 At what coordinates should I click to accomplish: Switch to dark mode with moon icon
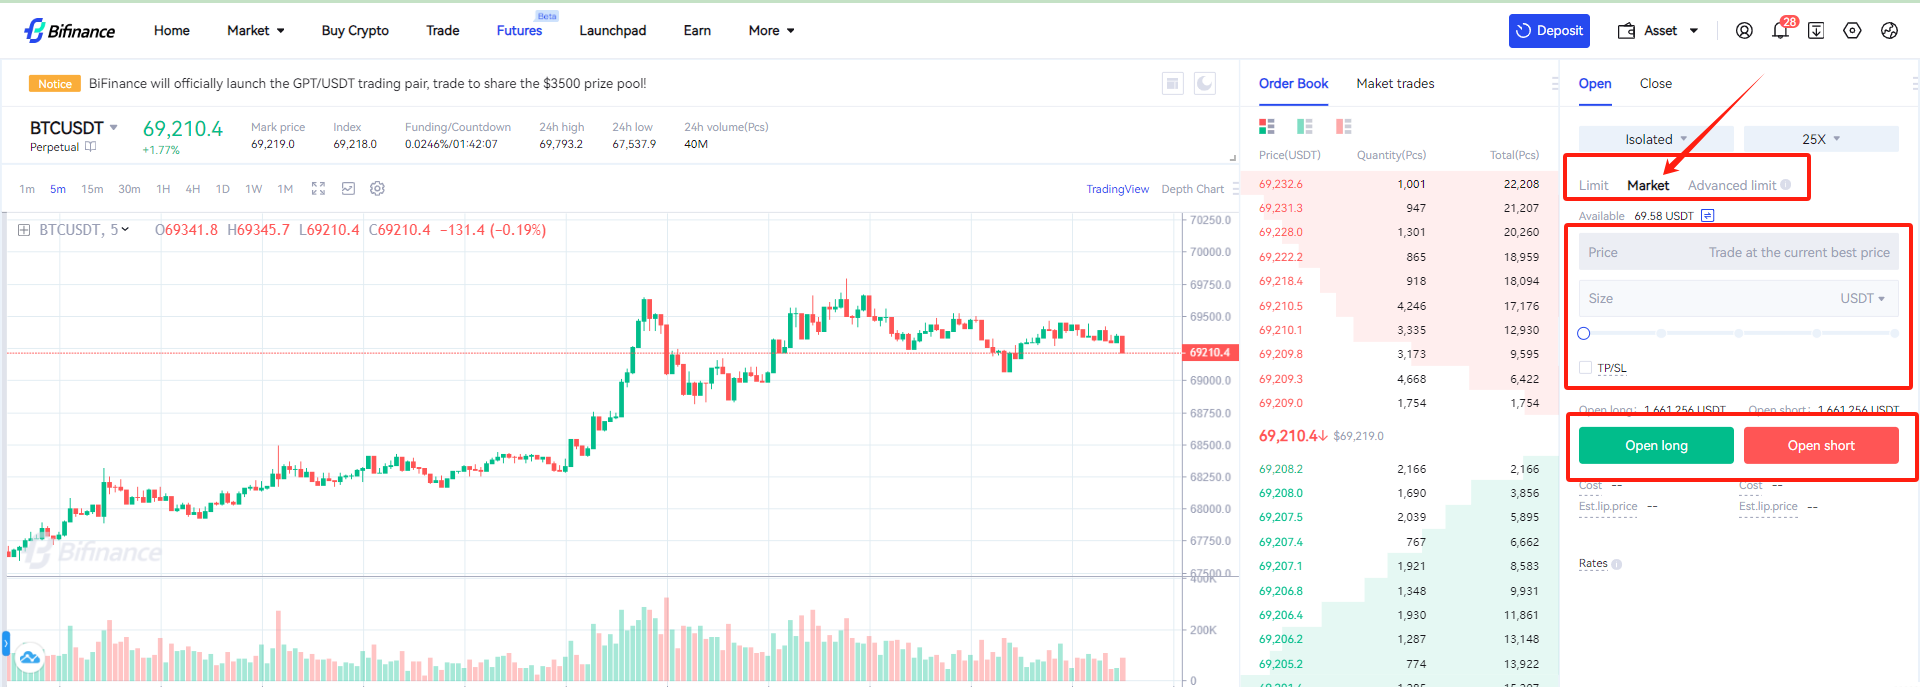coord(1205,83)
